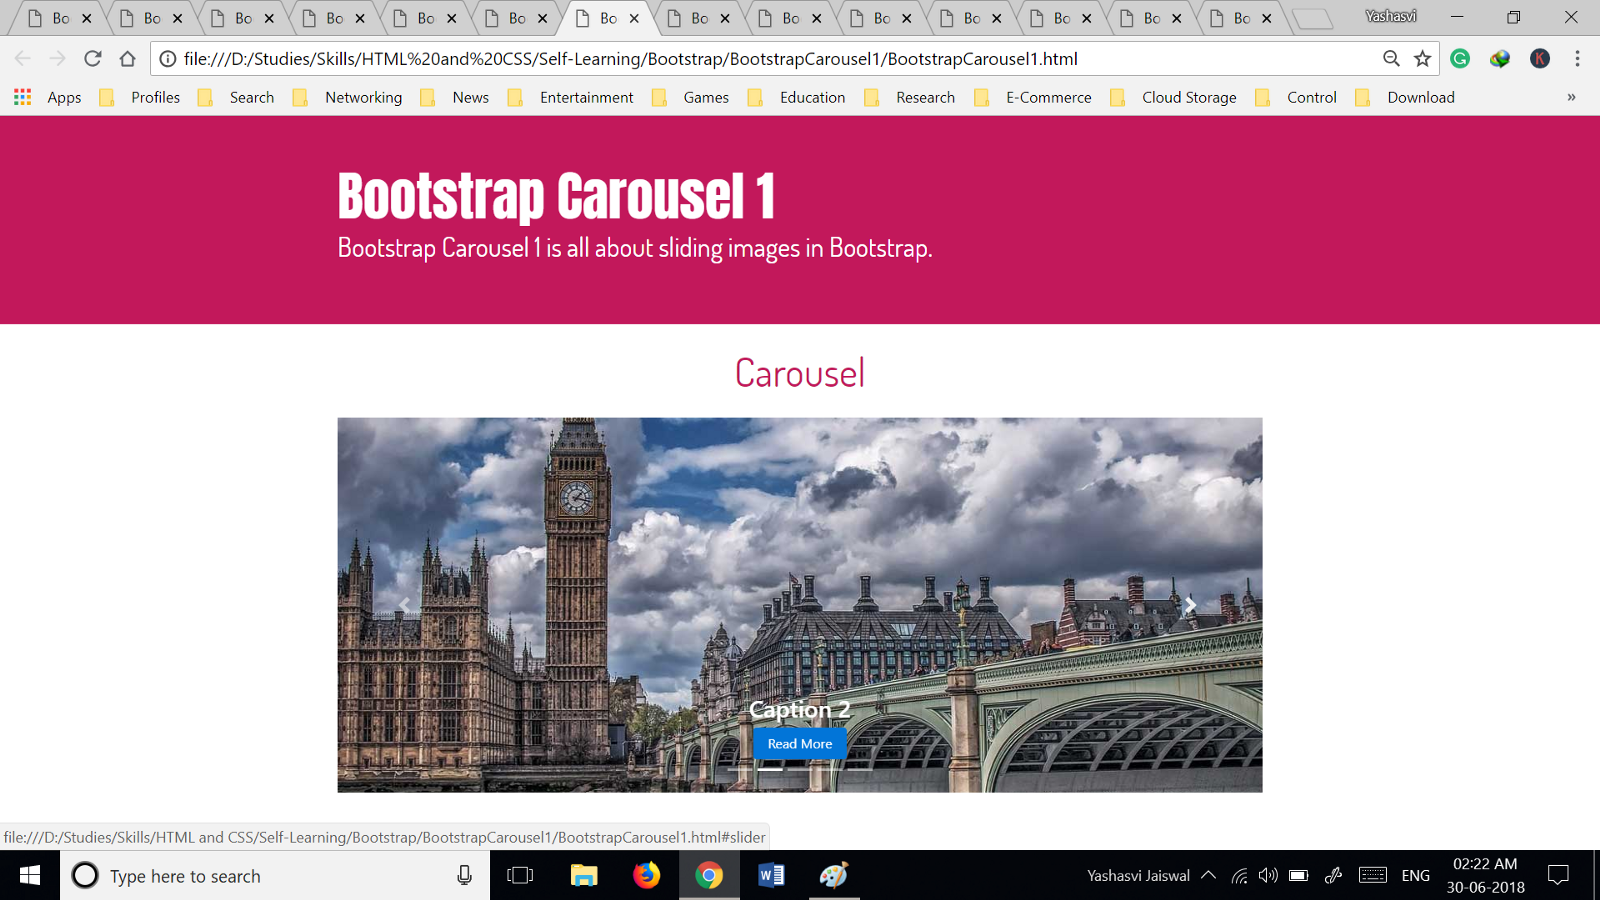Open File Explorer from the taskbar

point(584,876)
